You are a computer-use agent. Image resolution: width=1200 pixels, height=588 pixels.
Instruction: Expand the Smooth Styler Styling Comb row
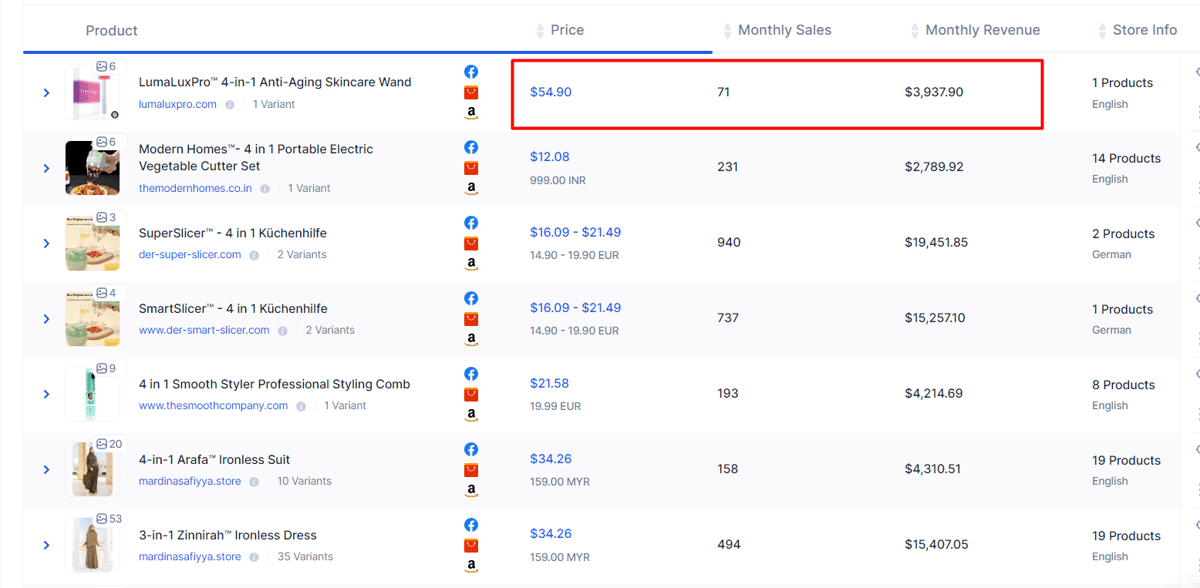[x=46, y=394]
